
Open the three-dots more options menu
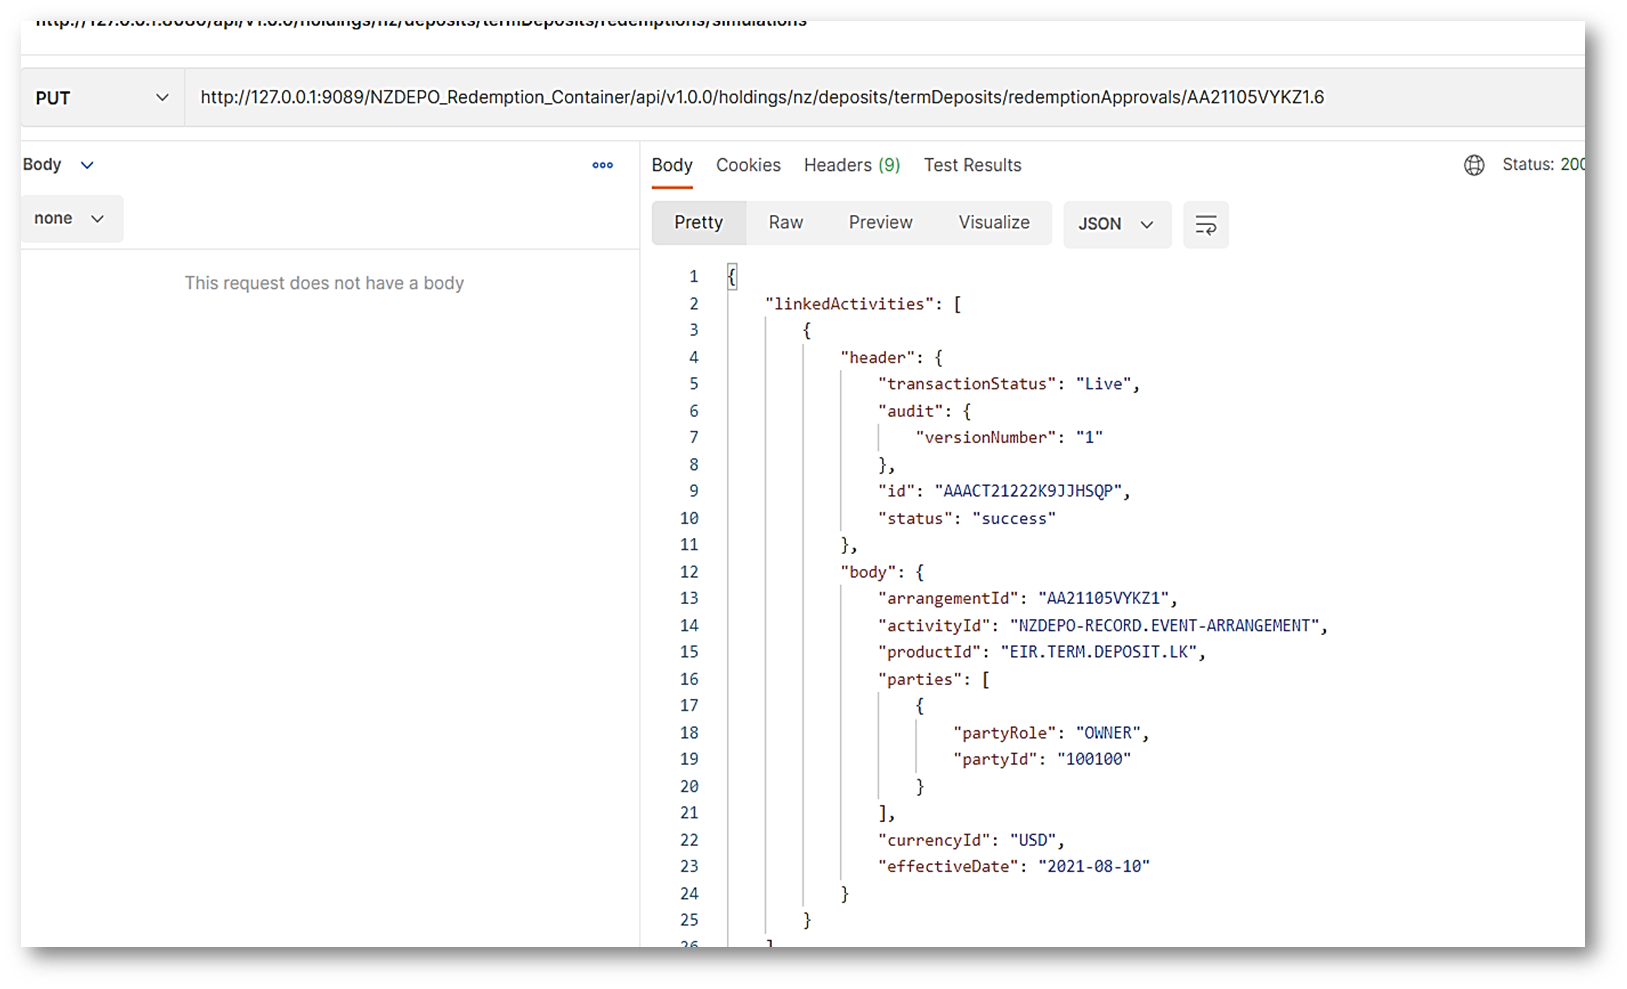point(602,165)
